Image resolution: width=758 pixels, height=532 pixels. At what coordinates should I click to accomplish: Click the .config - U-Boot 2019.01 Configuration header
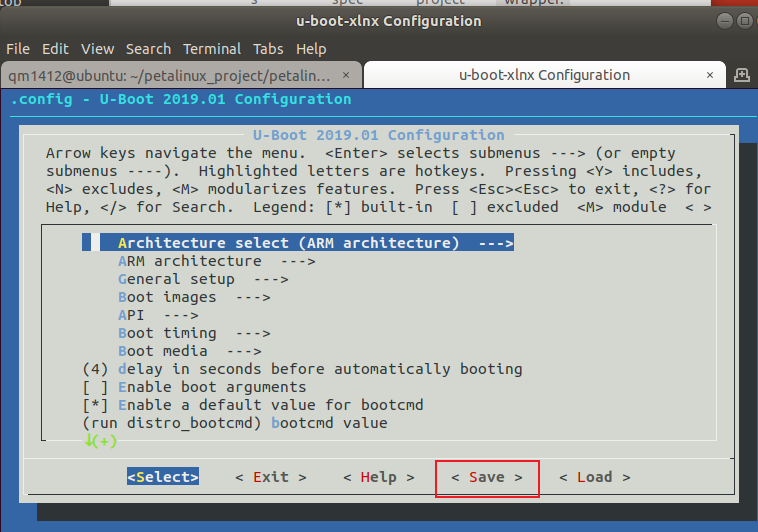(181, 99)
